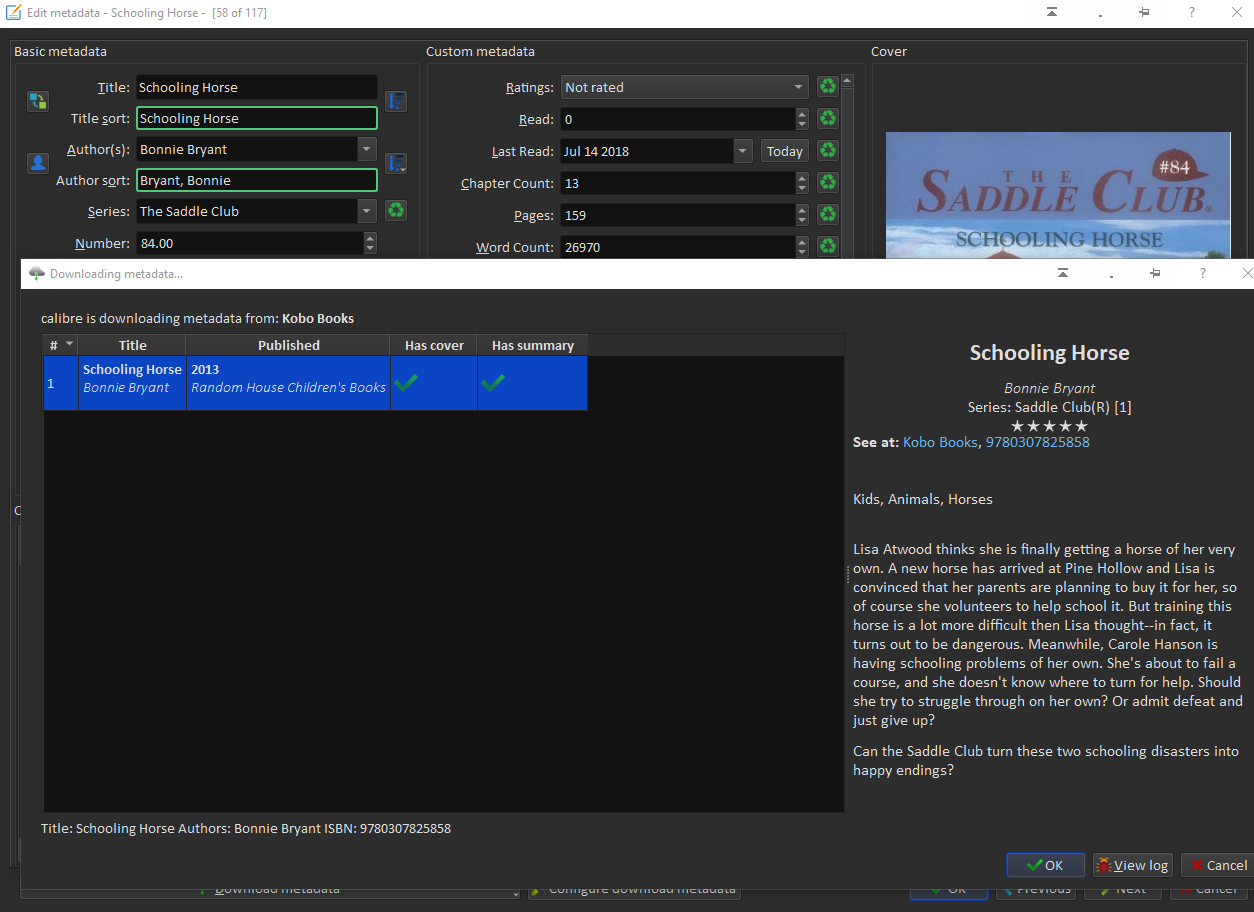Open the View log button
The image size is (1254, 912).
tap(1132, 865)
